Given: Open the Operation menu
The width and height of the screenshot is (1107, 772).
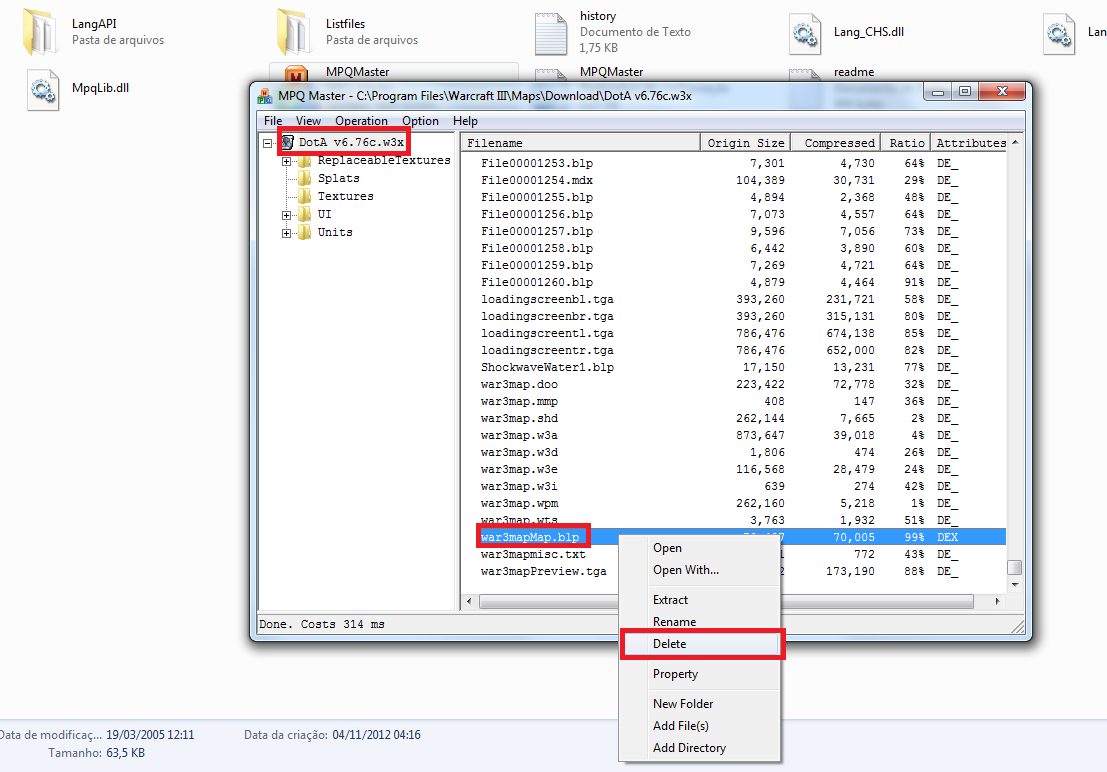Looking at the screenshot, I should coord(361,121).
